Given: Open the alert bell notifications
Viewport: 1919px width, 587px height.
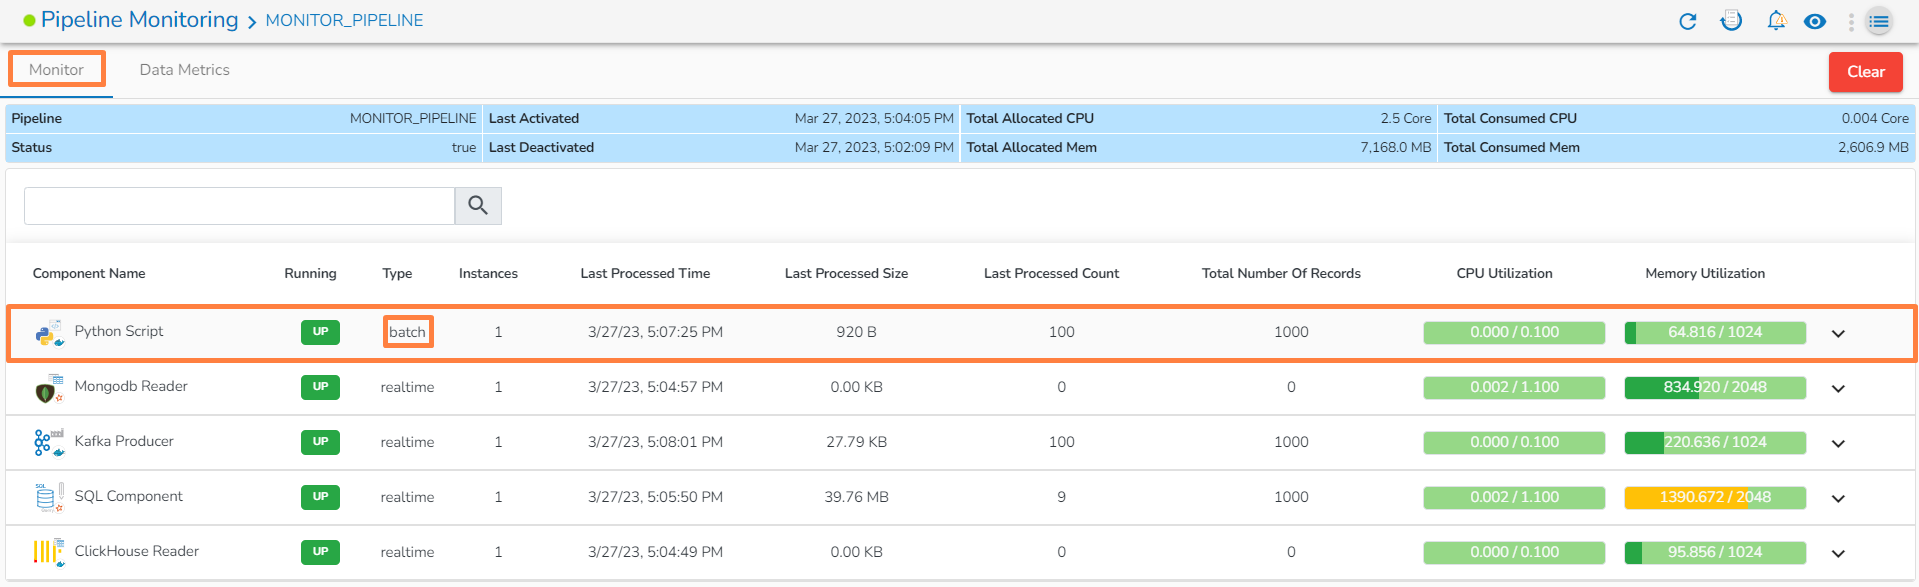Looking at the screenshot, I should (x=1776, y=21).
